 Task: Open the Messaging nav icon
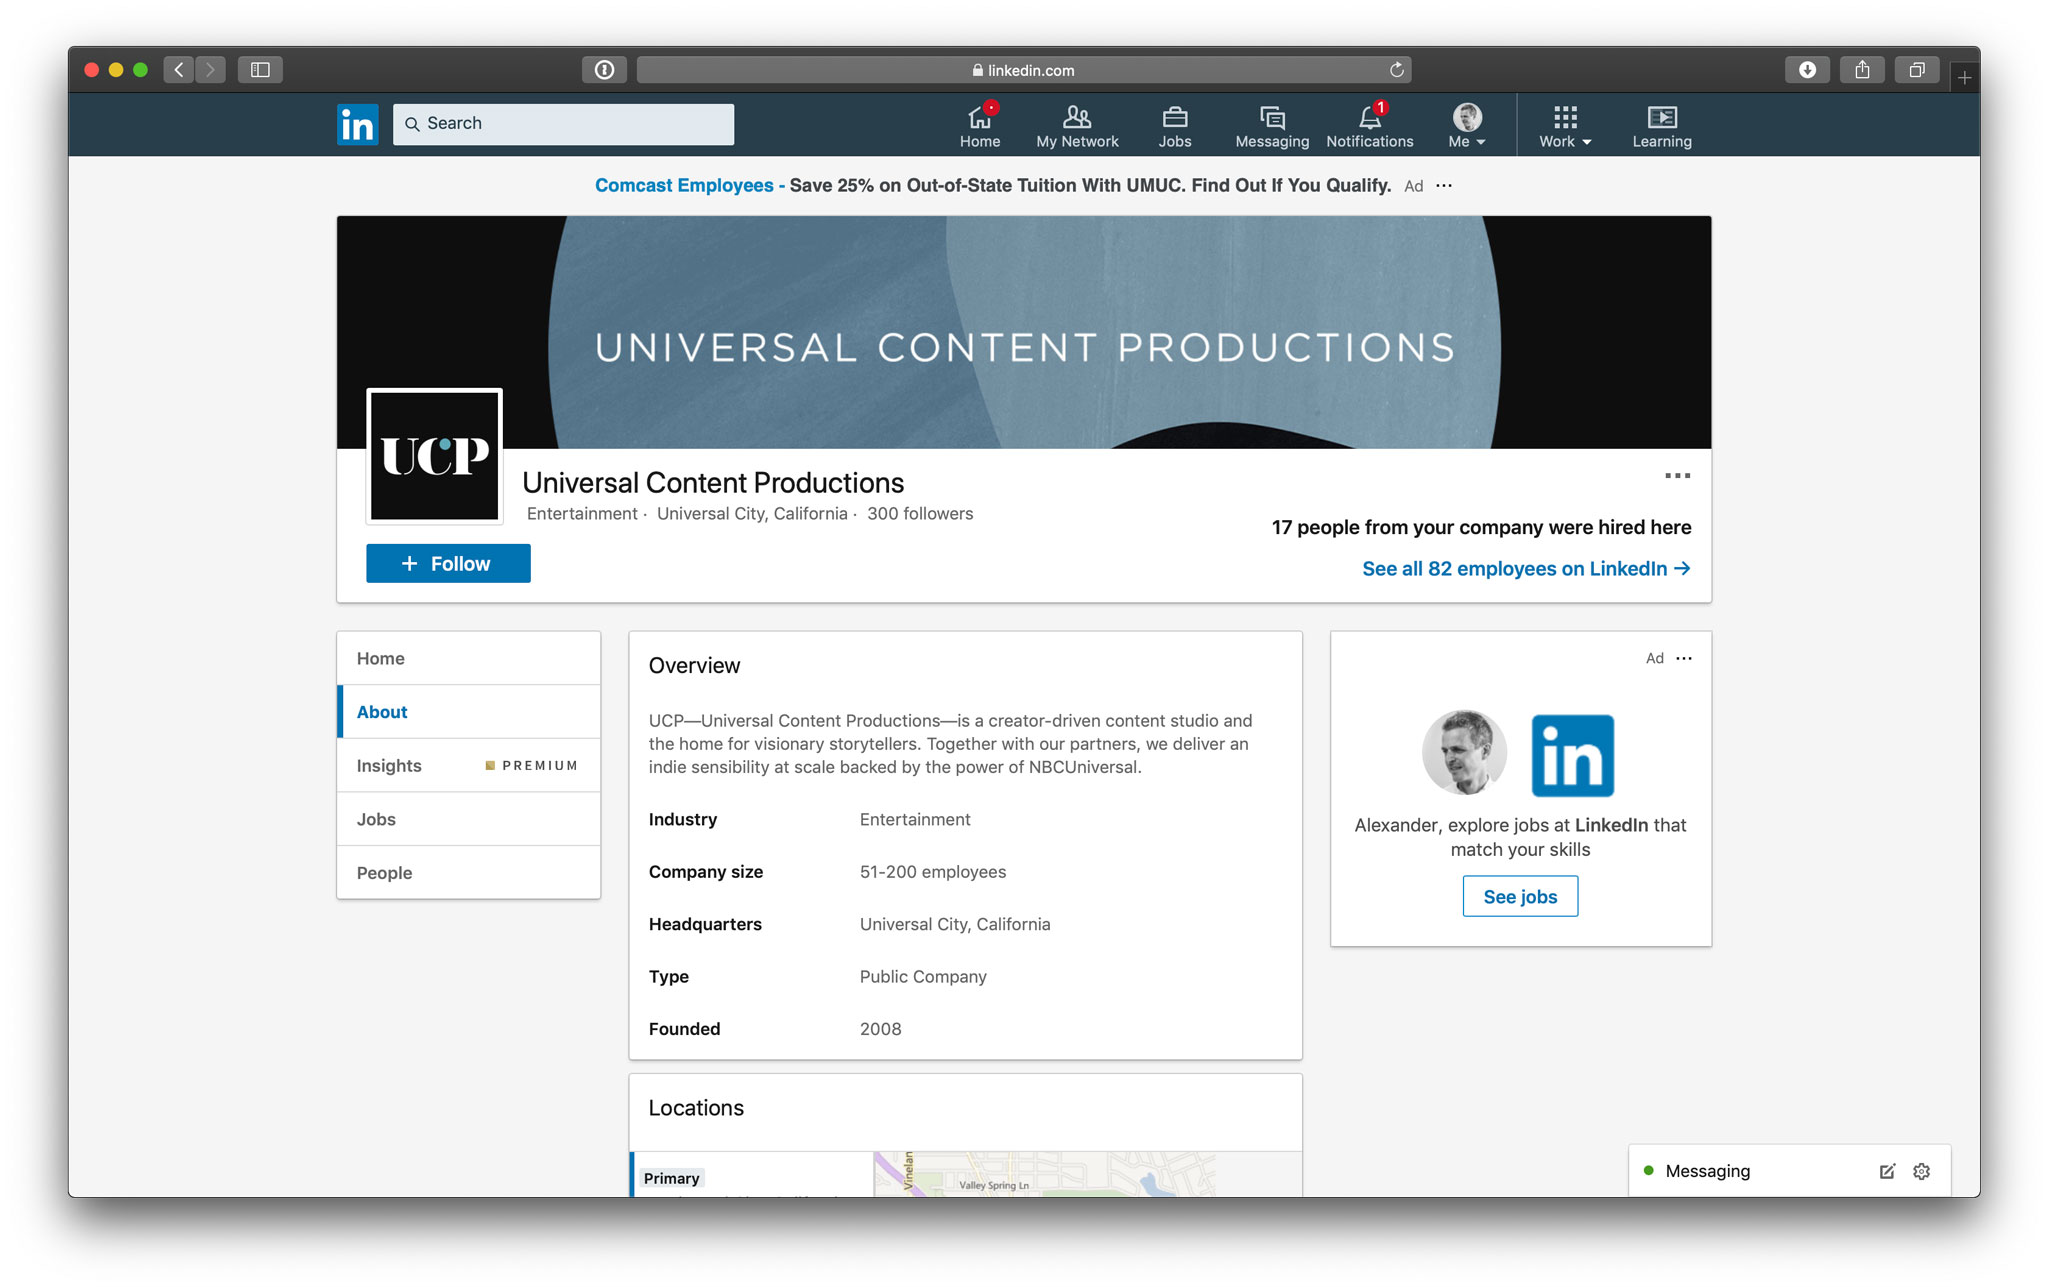pos(1271,126)
